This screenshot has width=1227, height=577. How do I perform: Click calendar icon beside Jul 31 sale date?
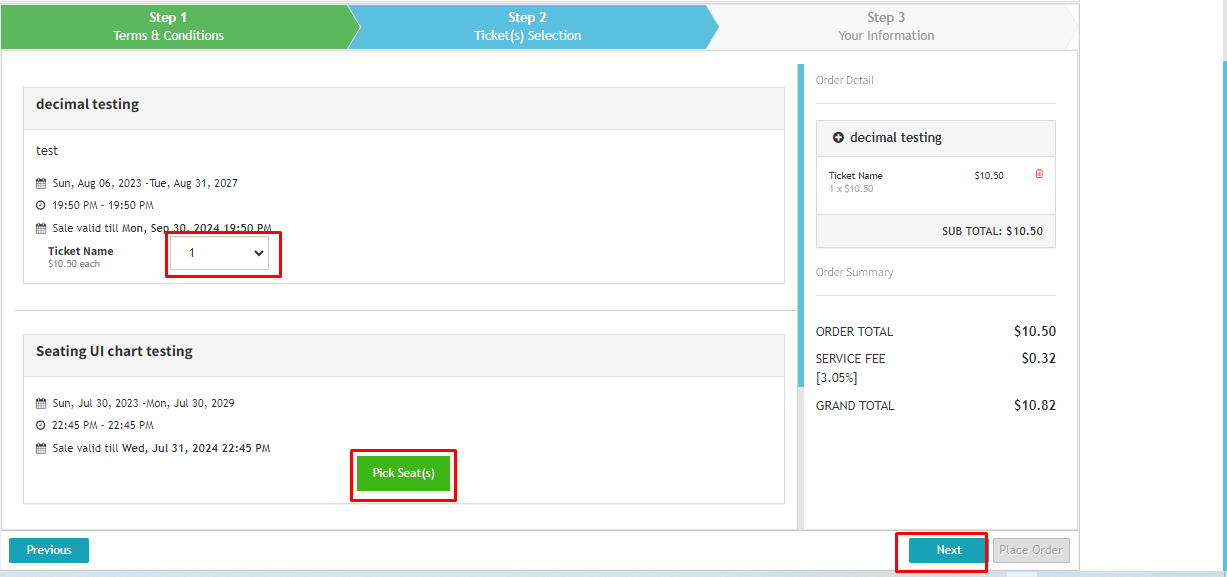tap(41, 449)
